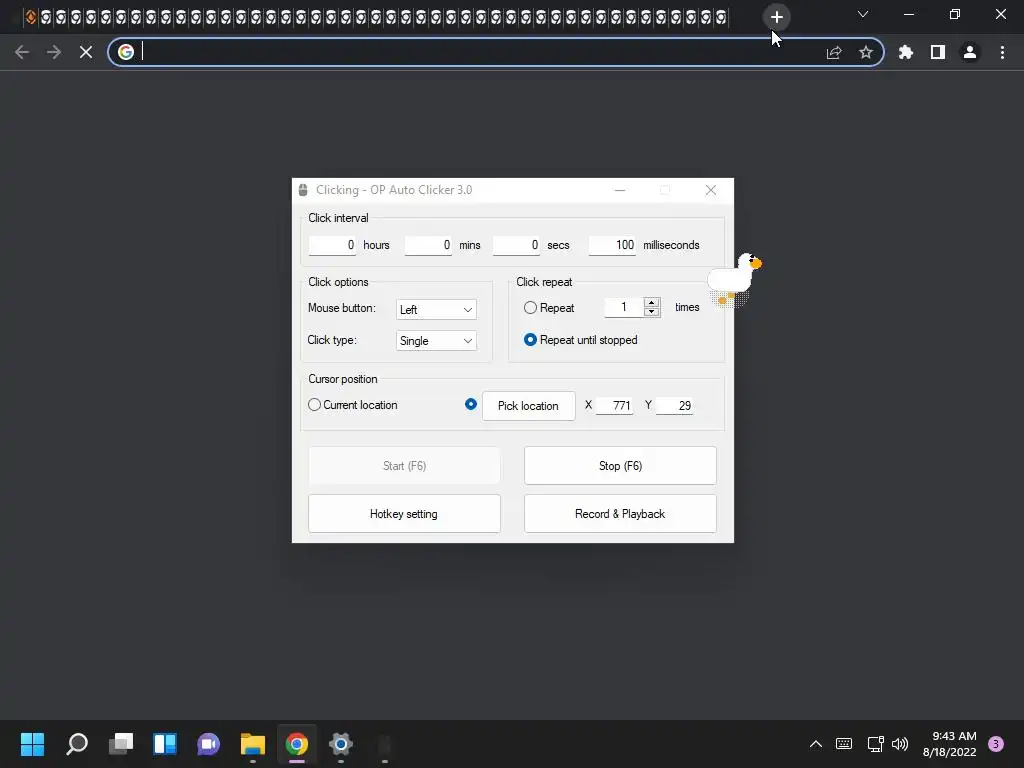Bookmark this tab with the star icon

(x=866, y=52)
